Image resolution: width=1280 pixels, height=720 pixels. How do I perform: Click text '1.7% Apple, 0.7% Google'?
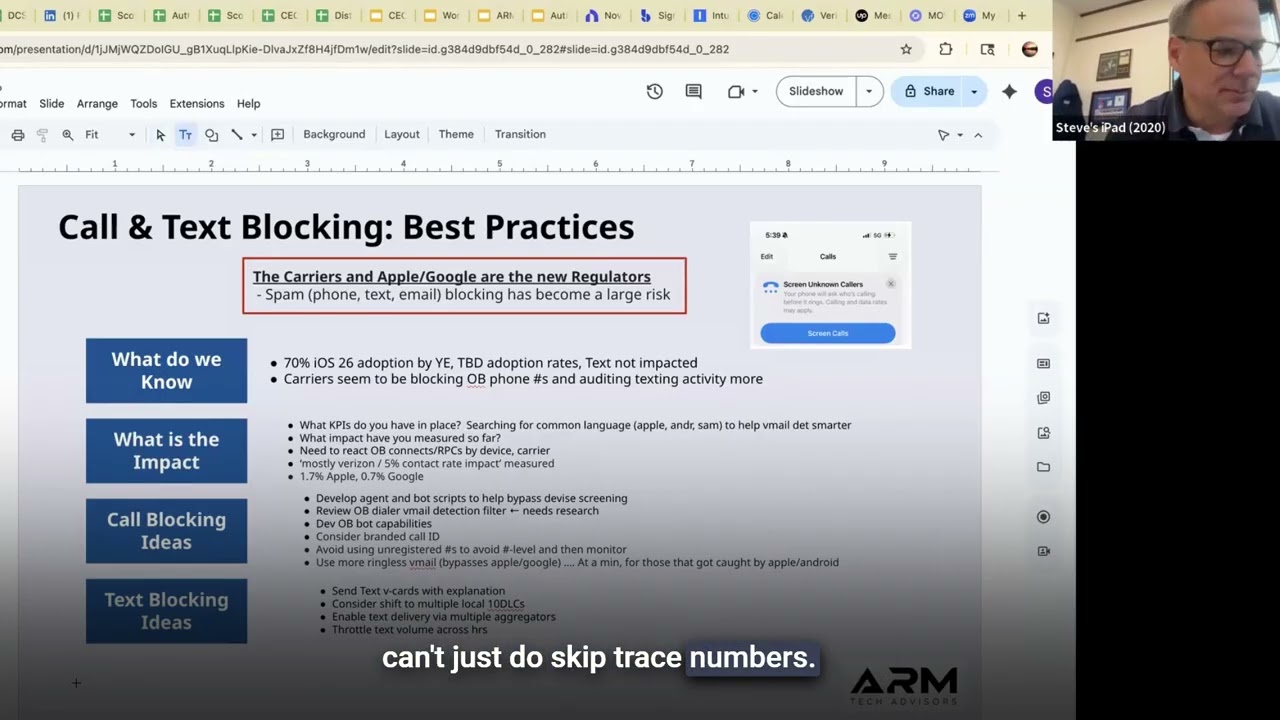361,476
